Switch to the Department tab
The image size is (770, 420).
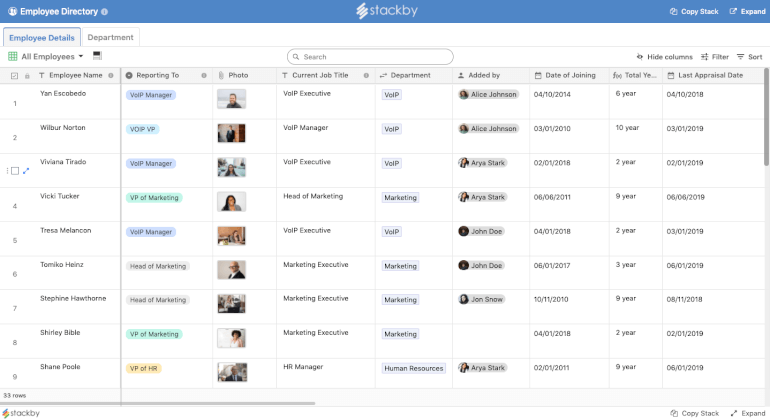[111, 37]
